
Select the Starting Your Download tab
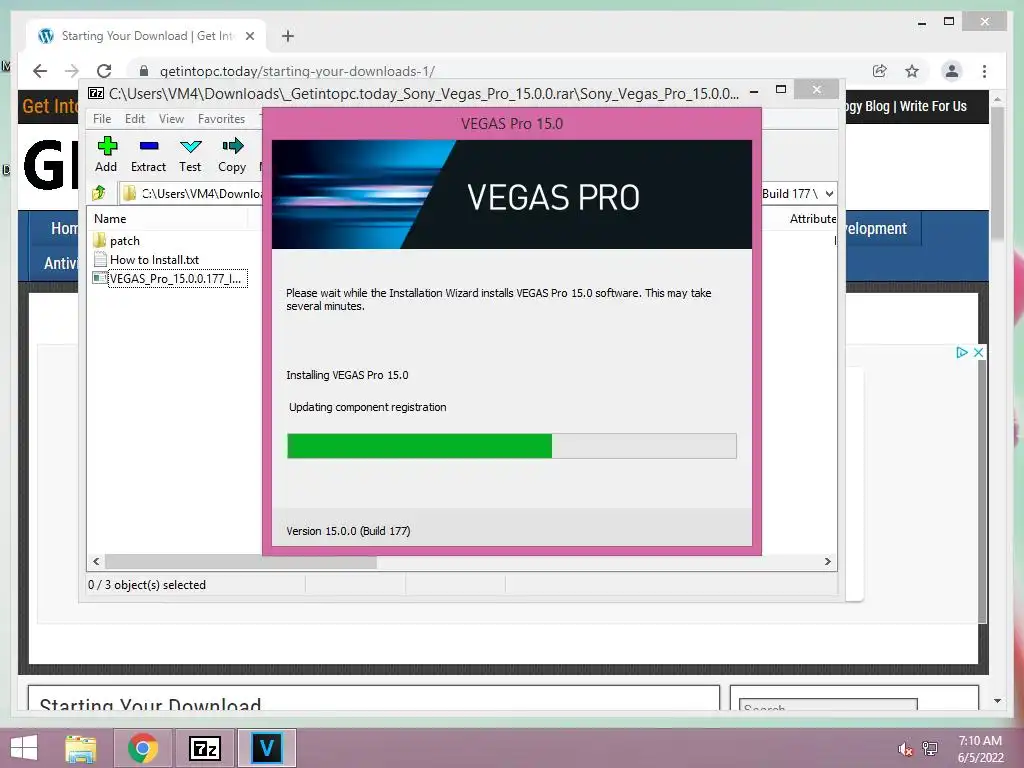click(146, 36)
